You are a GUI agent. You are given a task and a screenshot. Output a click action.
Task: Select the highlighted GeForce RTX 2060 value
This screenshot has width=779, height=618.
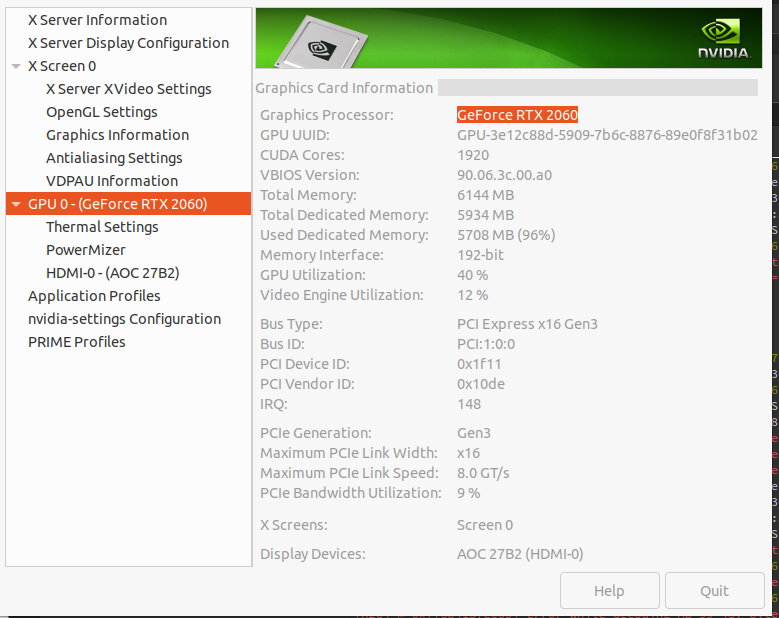[x=517, y=115]
